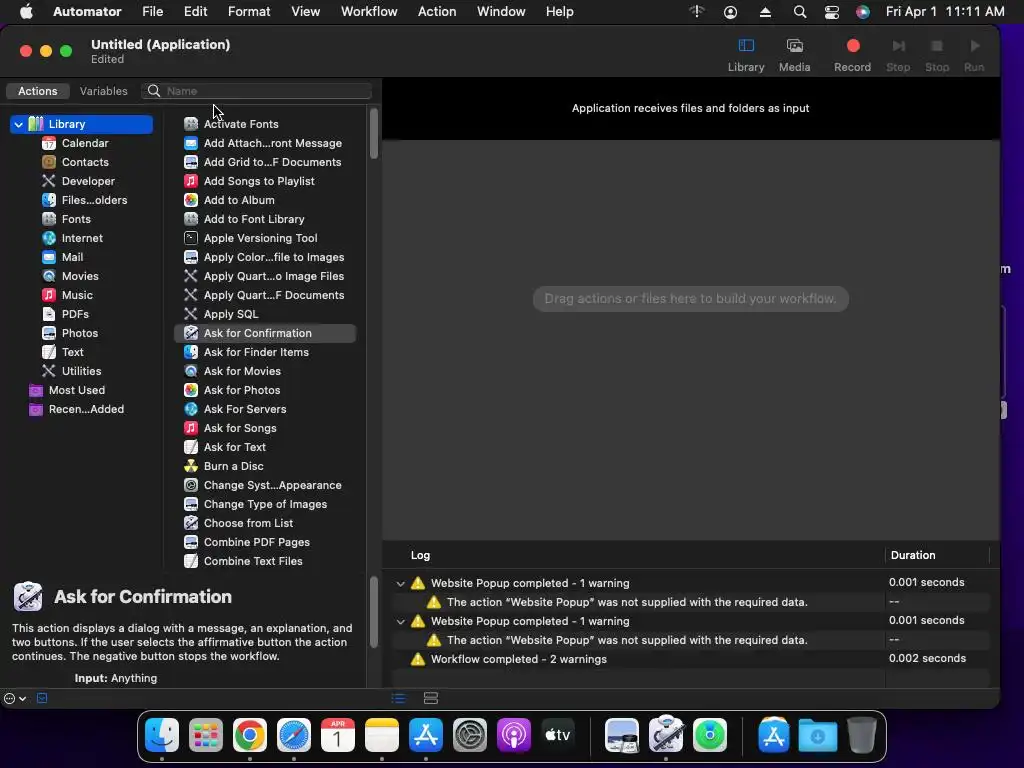1024x768 pixels.
Task: Collapse second Website Popup log entry
Action: 400,621
